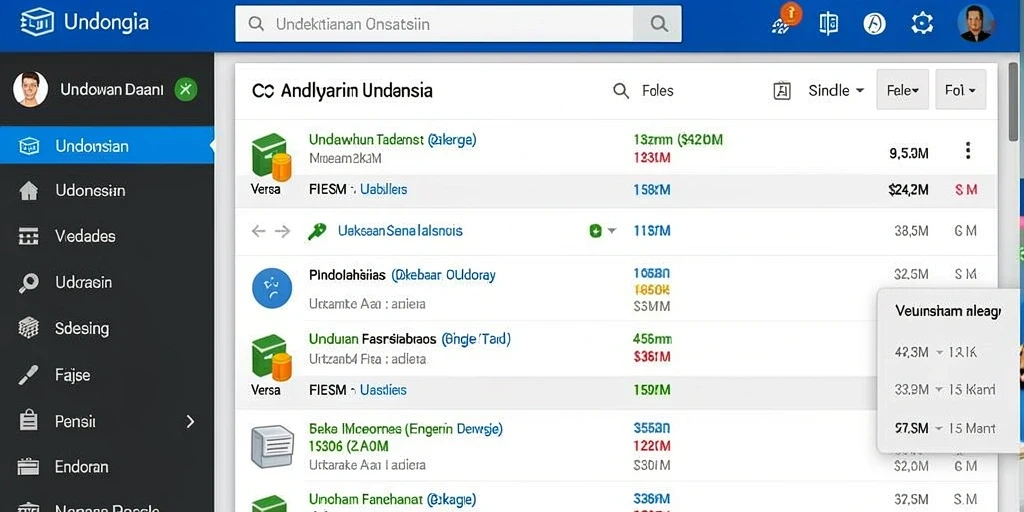Open the Sindle dropdown
Image resolution: width=1024 pixels, height=512 pixels.
click(836, 91)
